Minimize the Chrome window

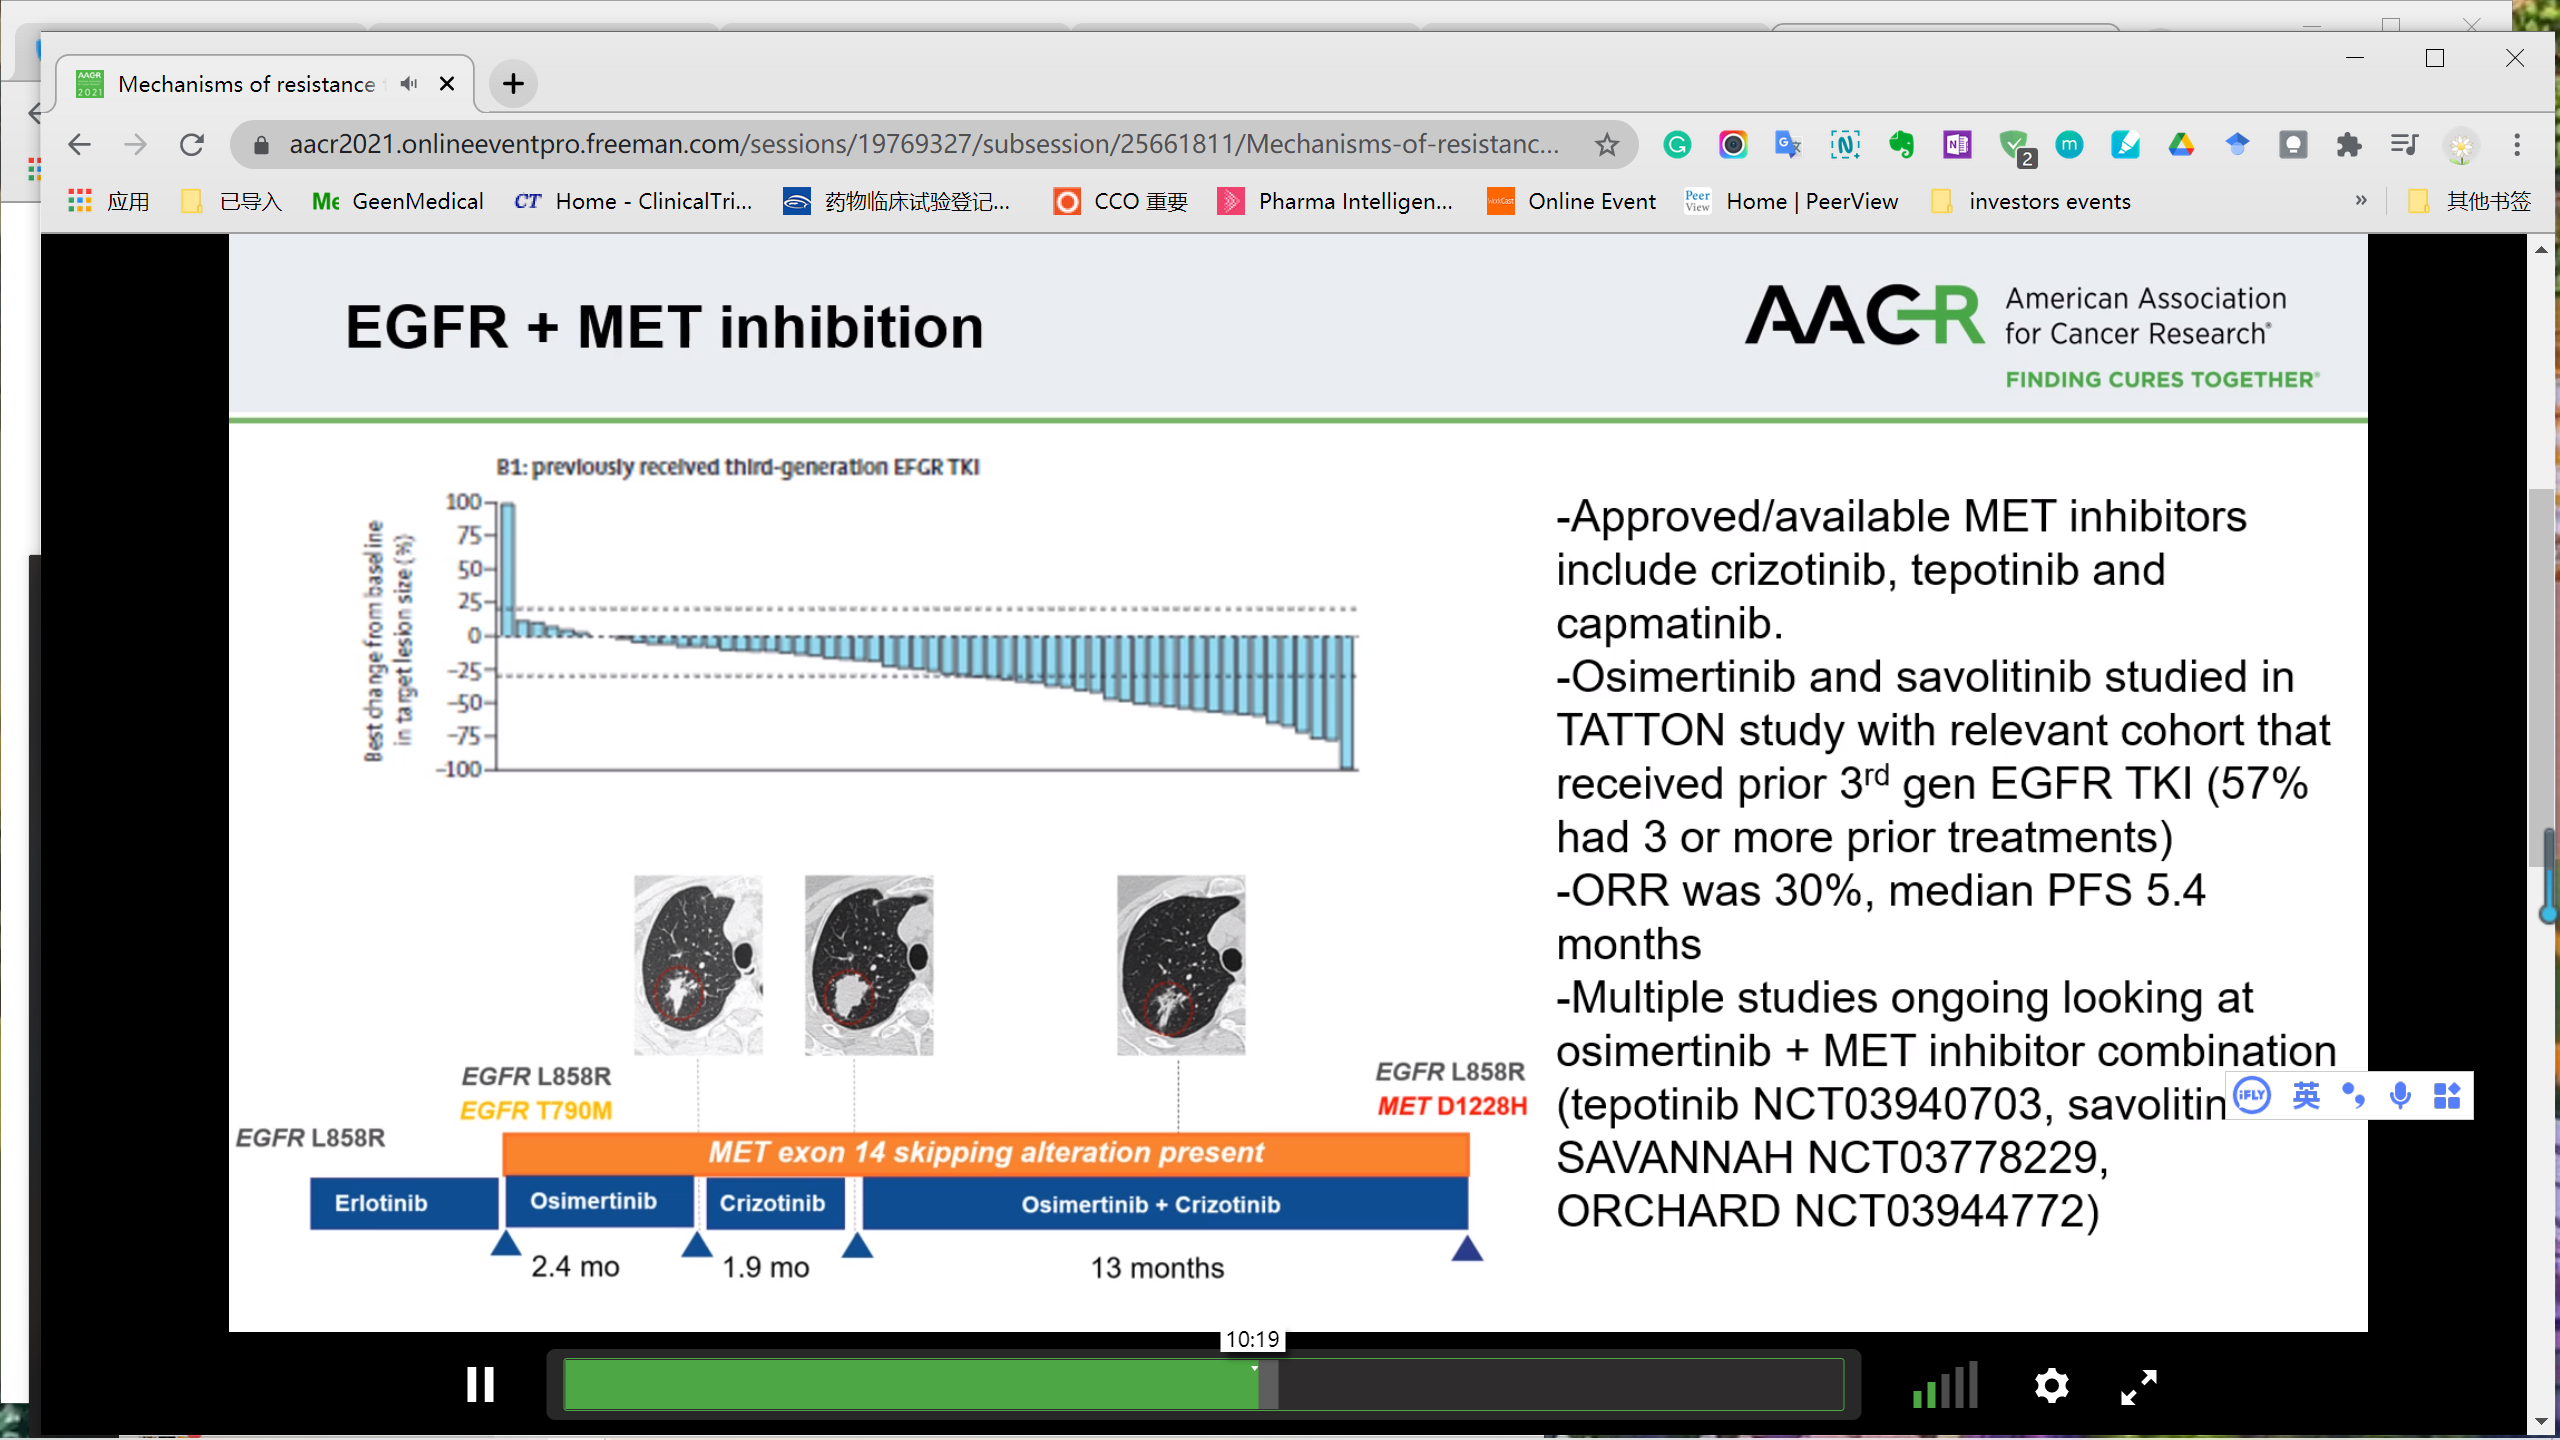pyautogui.click(x=2355, y=58)
